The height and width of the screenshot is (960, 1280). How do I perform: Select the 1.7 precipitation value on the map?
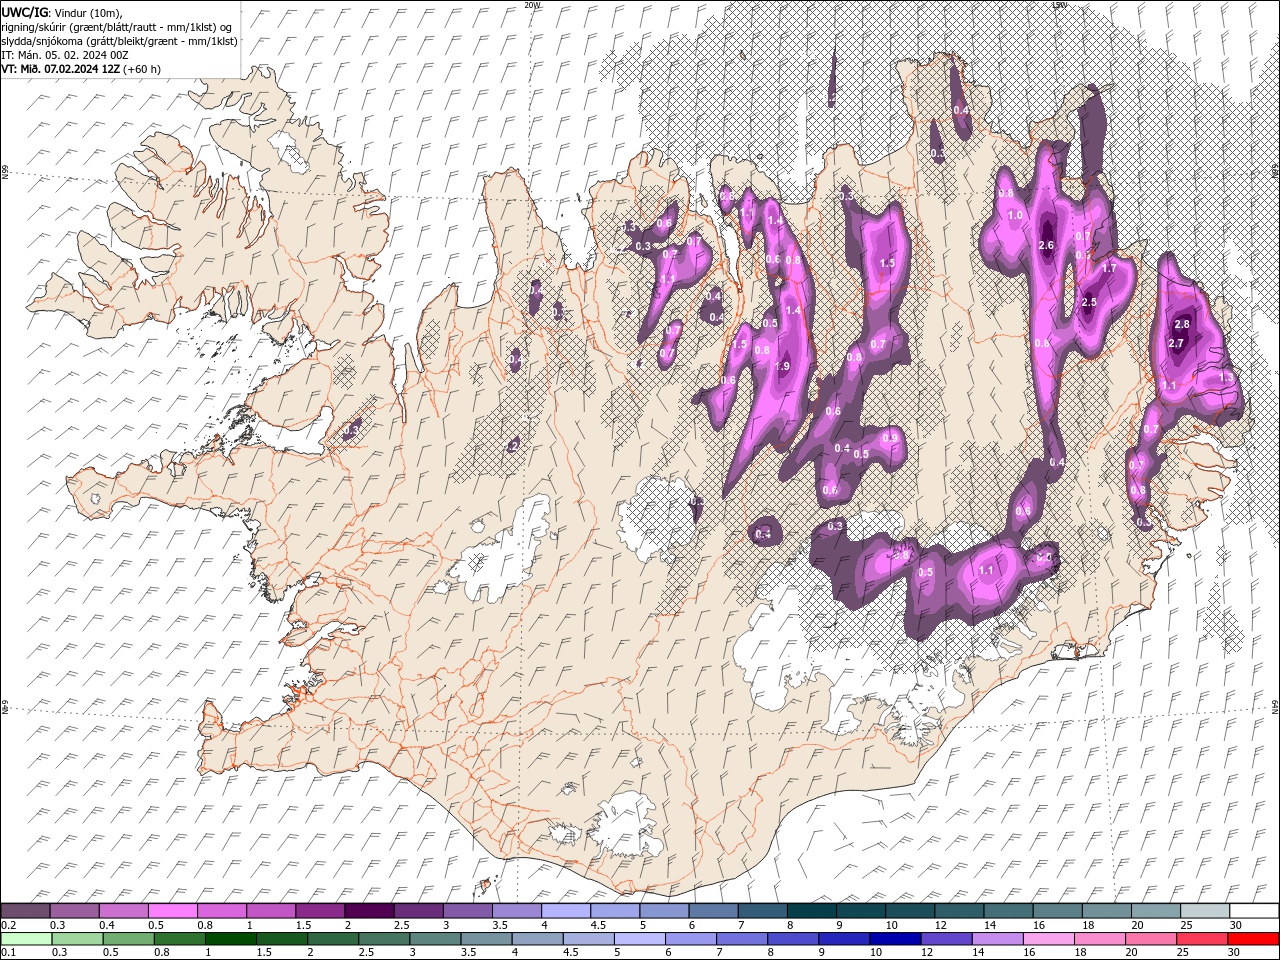(1109, 268)
